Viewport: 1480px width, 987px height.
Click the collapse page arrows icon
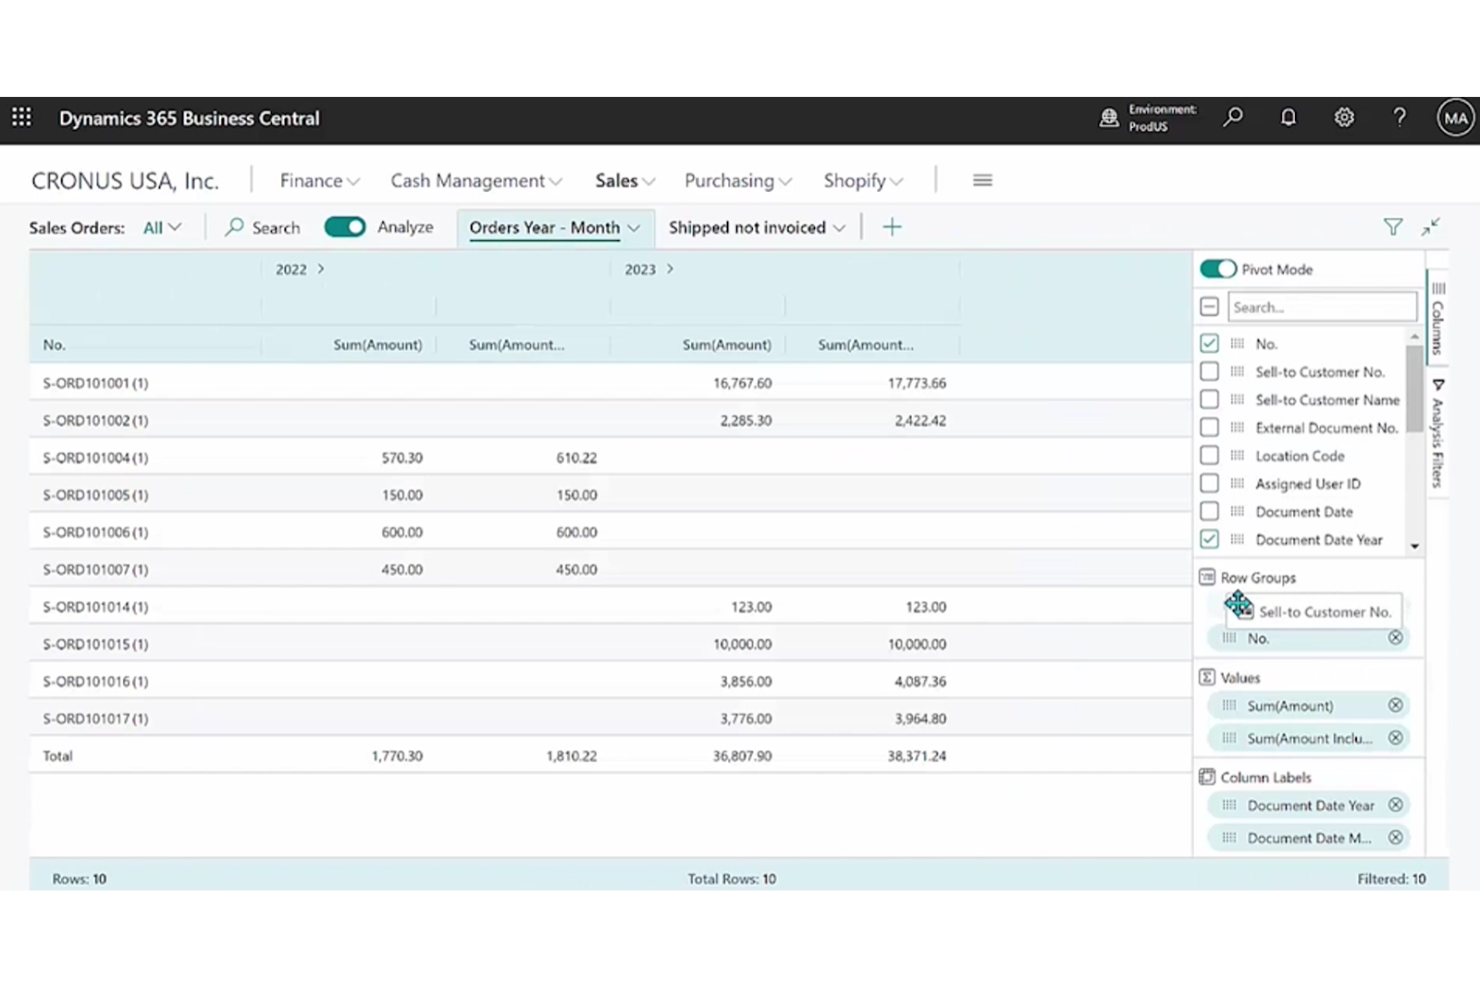tap(1431, 227)
